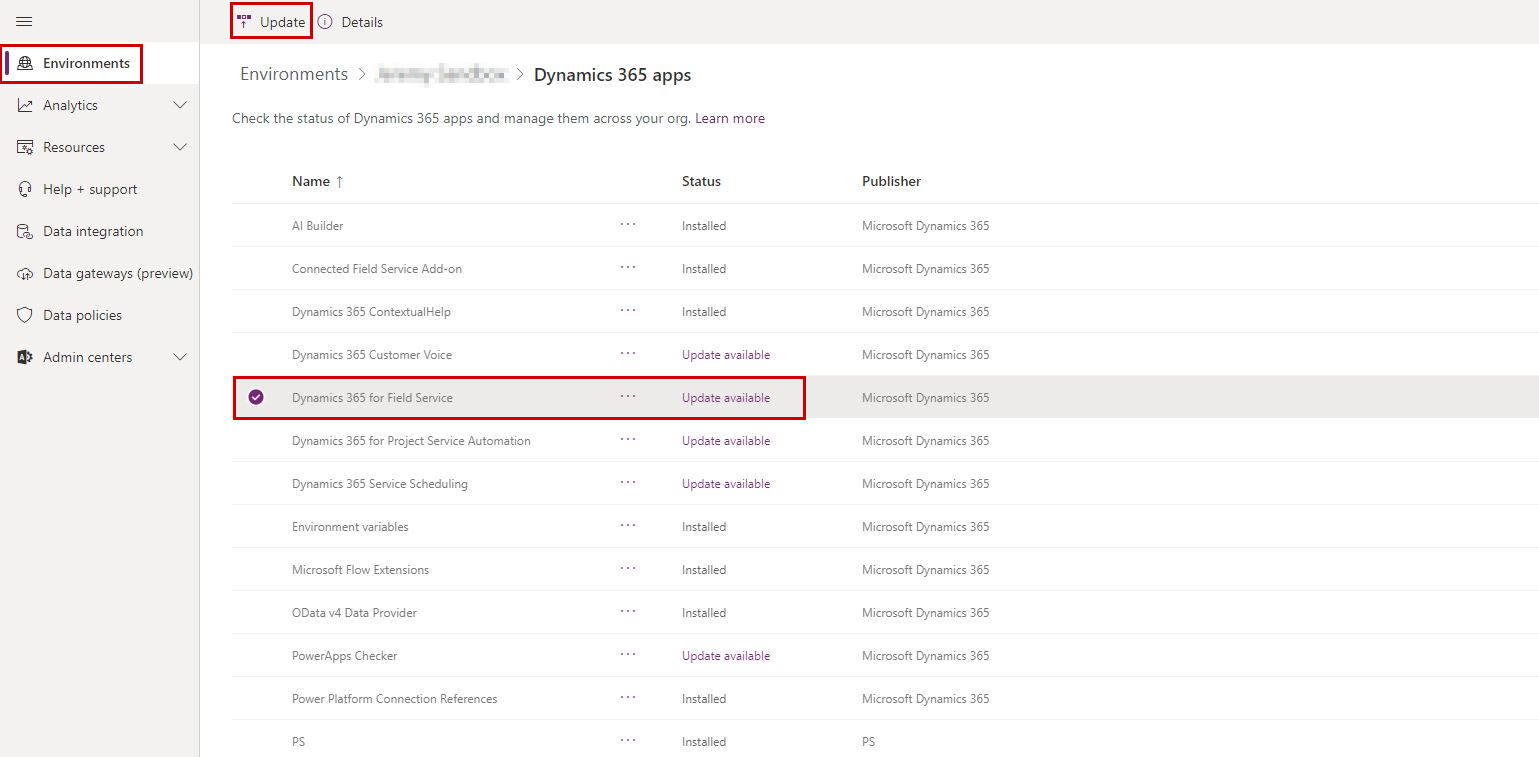Open more options for AI Builder
The width and height of the screenshot is (1539, 757).
coord(627,225)
